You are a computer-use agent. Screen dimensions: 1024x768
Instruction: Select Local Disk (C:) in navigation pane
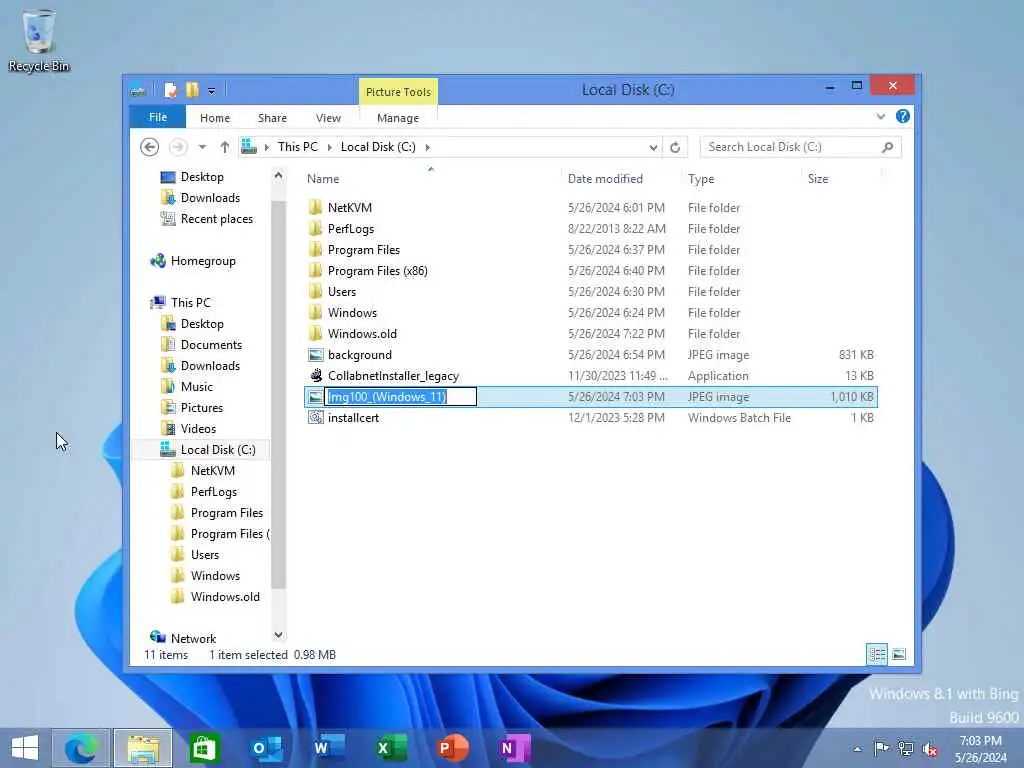217,449
